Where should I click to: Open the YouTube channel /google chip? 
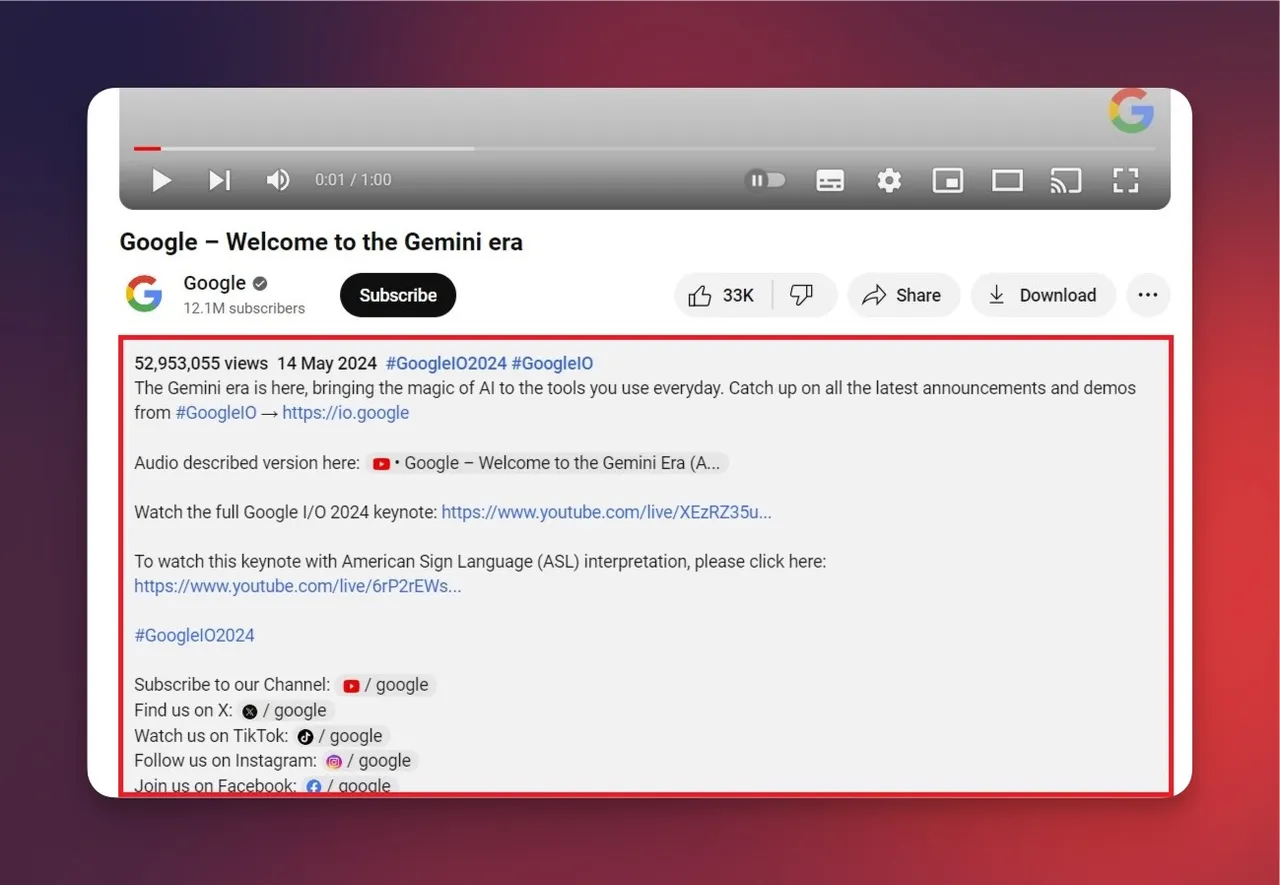385,685
